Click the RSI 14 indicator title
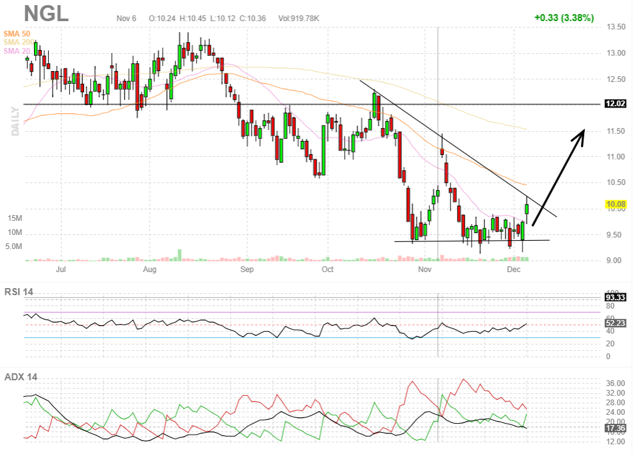Viewport: 640px width, 452px height. (x=19, y=292)
